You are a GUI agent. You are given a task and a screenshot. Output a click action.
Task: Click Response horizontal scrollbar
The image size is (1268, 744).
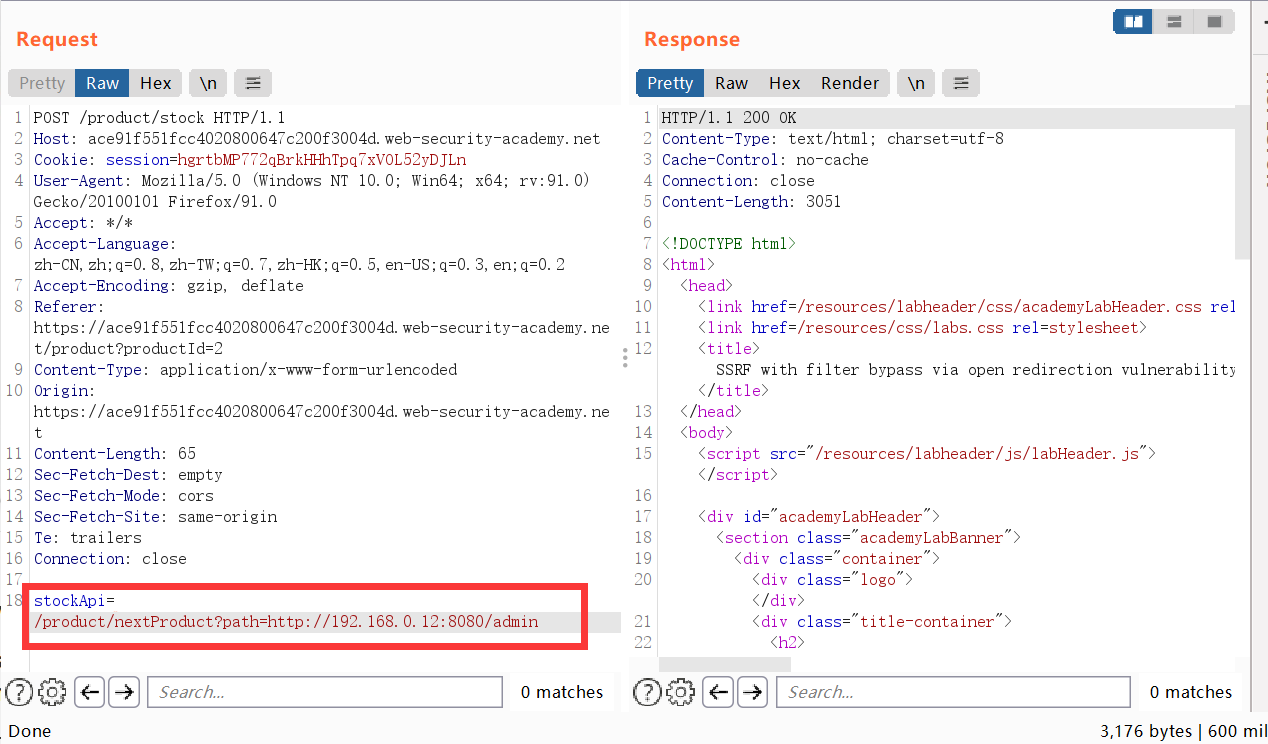(x=725, y=664)
